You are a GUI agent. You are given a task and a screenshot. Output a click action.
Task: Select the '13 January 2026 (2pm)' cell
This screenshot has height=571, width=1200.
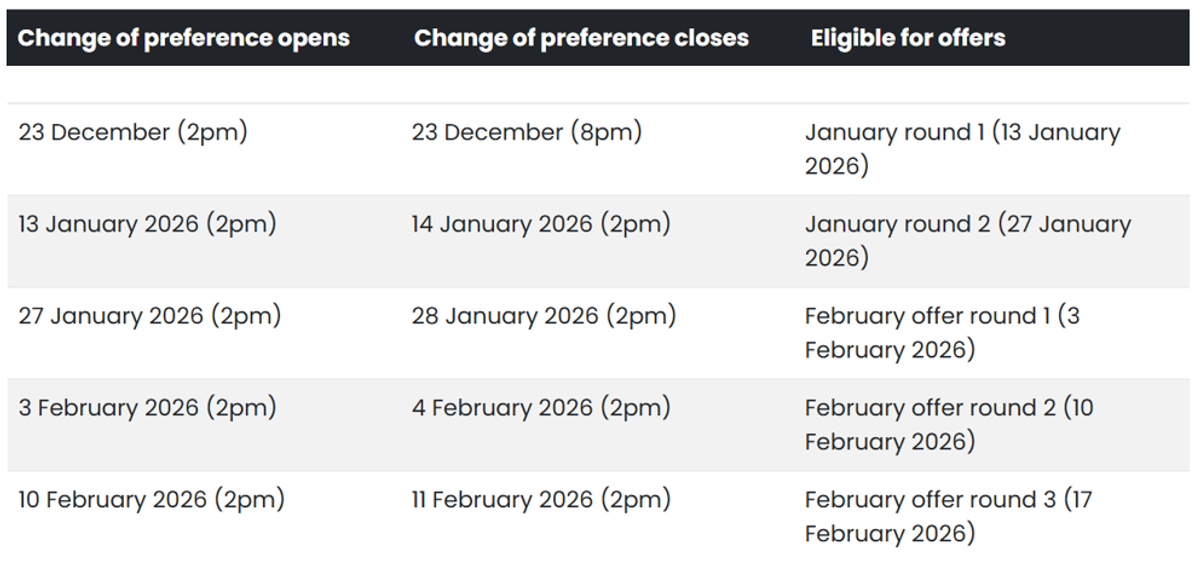click(x=147, y=225)
